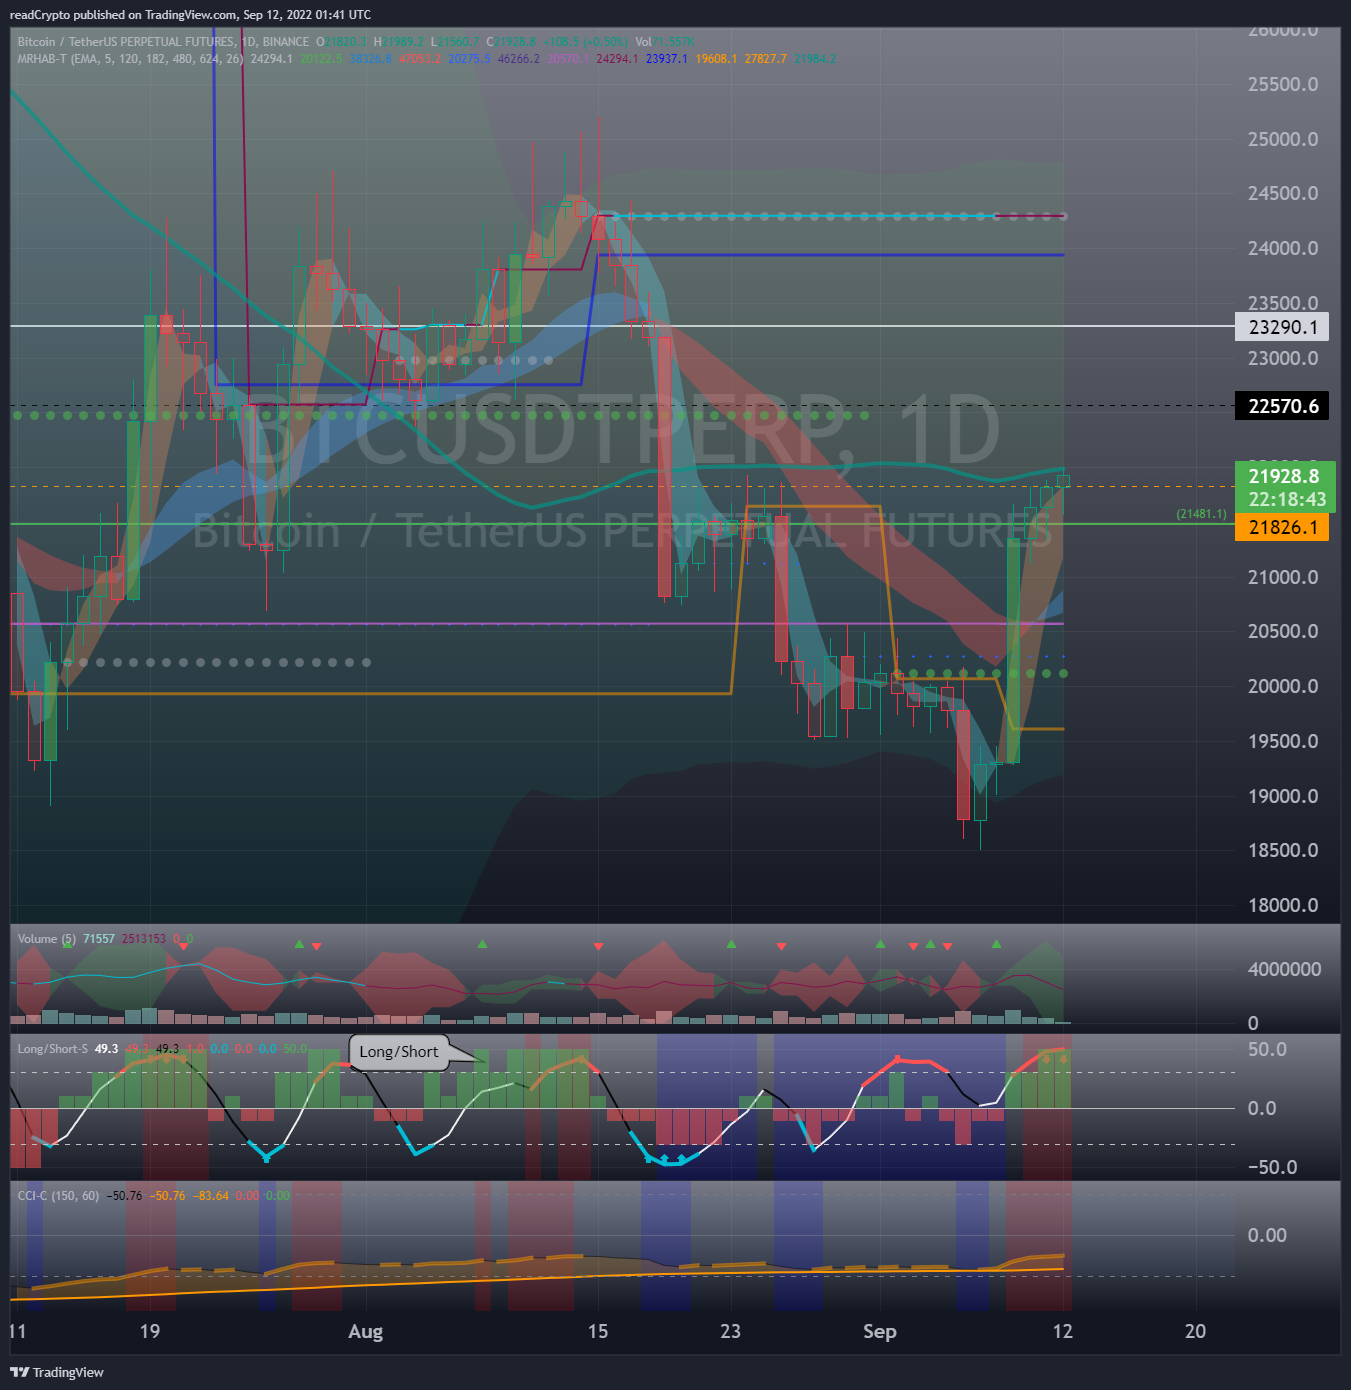Viewport: 1351px width, 1390px height.
Task: Click the 20 date on time axis
Action: 1195,1331
